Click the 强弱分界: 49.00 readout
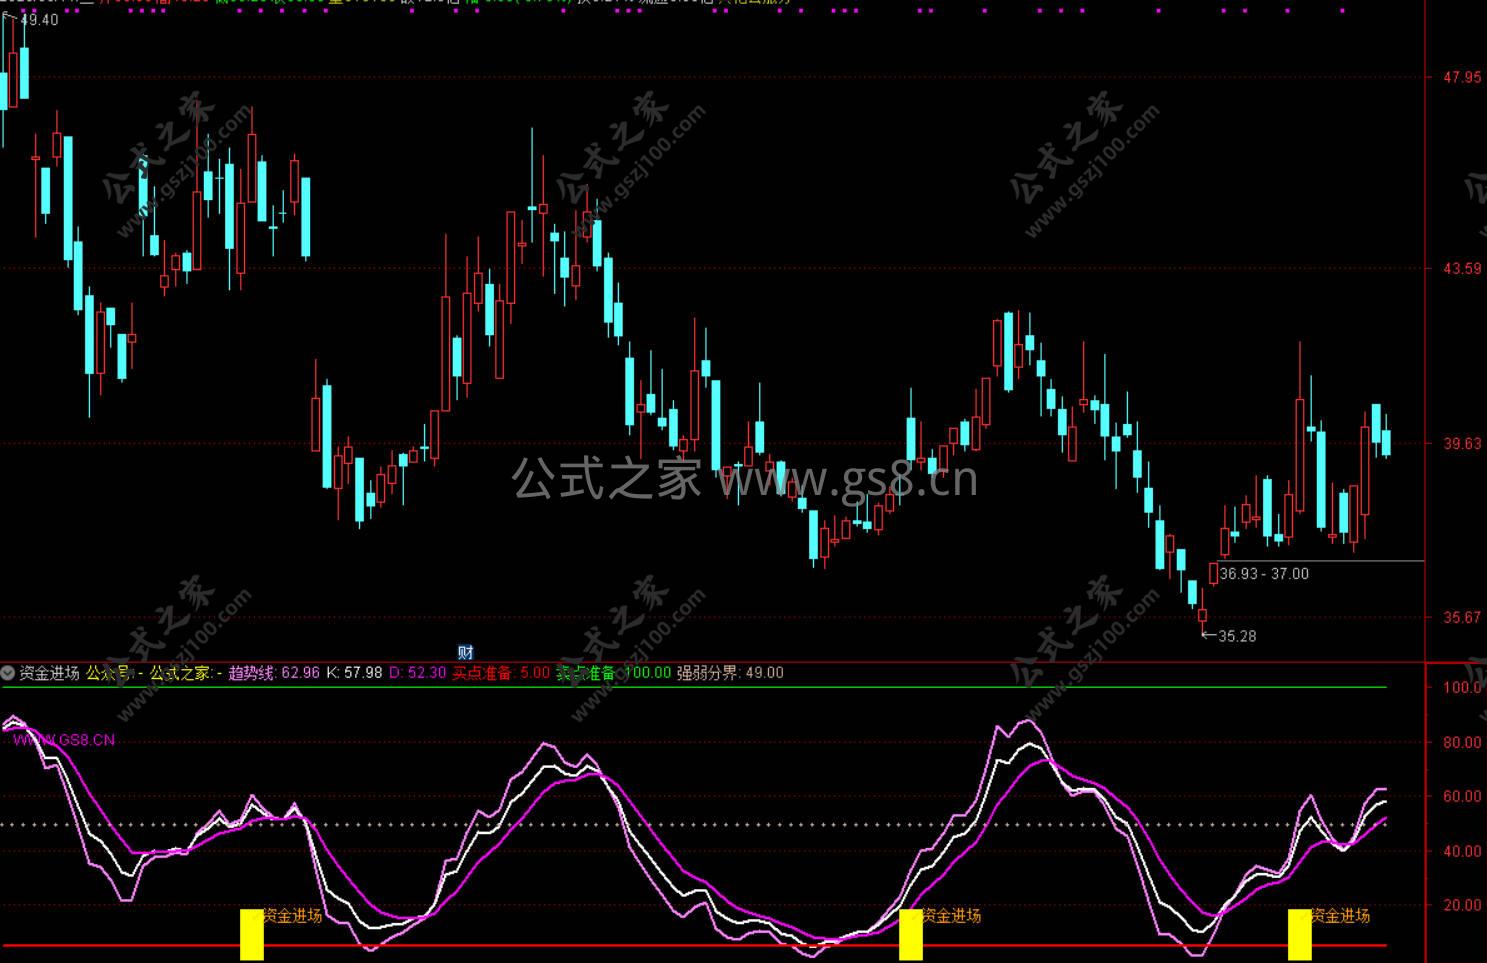Viewport: 1487px width, 963px height. 731,673
